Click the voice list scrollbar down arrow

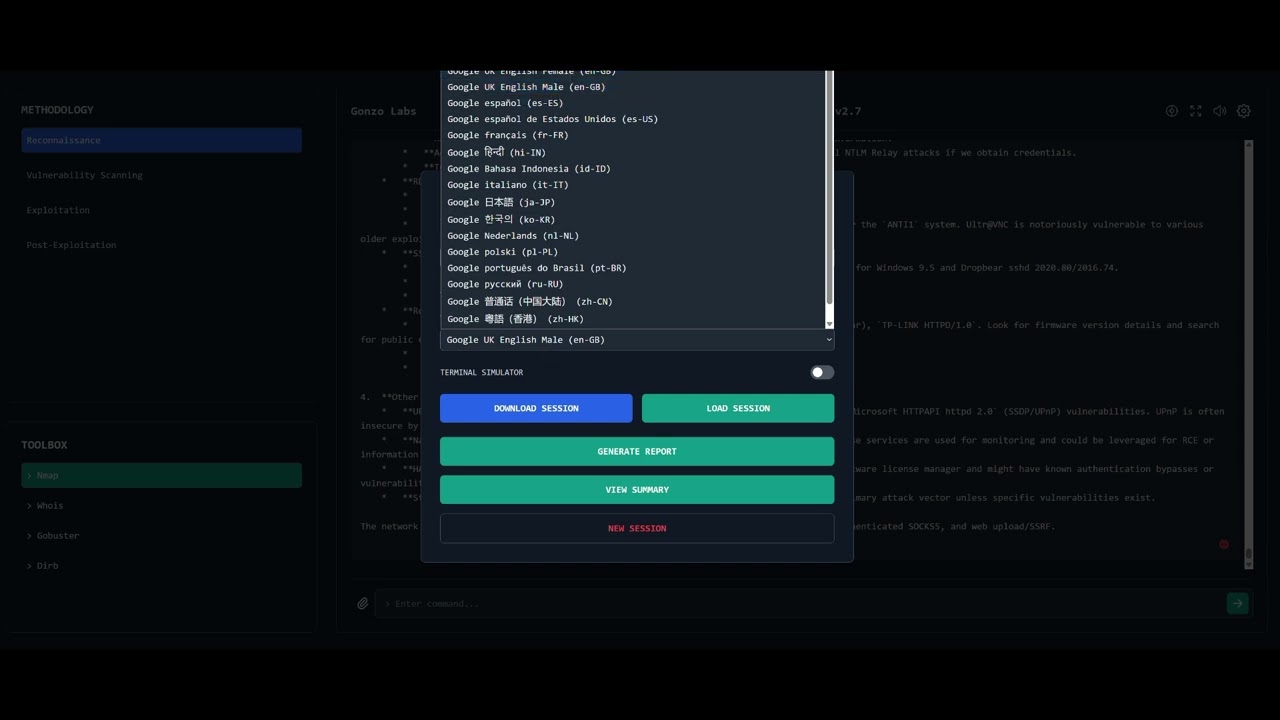(829, 323)
